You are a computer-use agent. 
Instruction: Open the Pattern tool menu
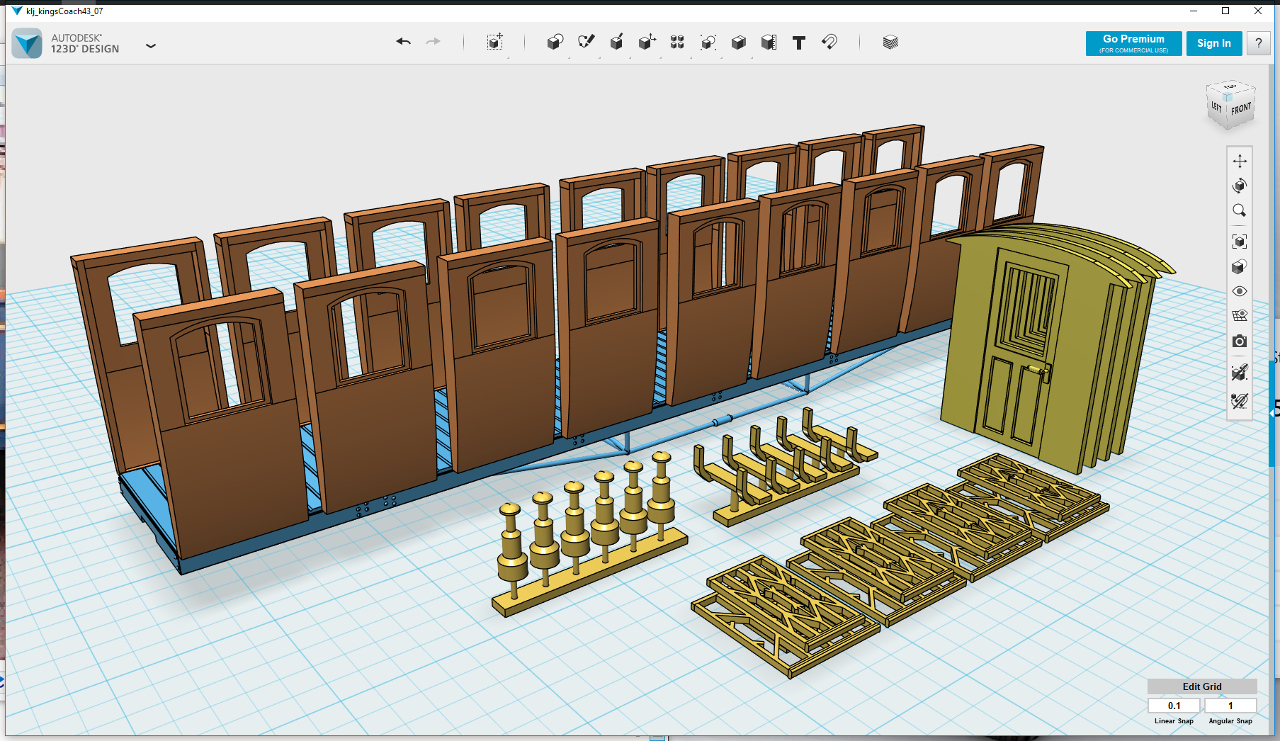(x=677, y=42)
